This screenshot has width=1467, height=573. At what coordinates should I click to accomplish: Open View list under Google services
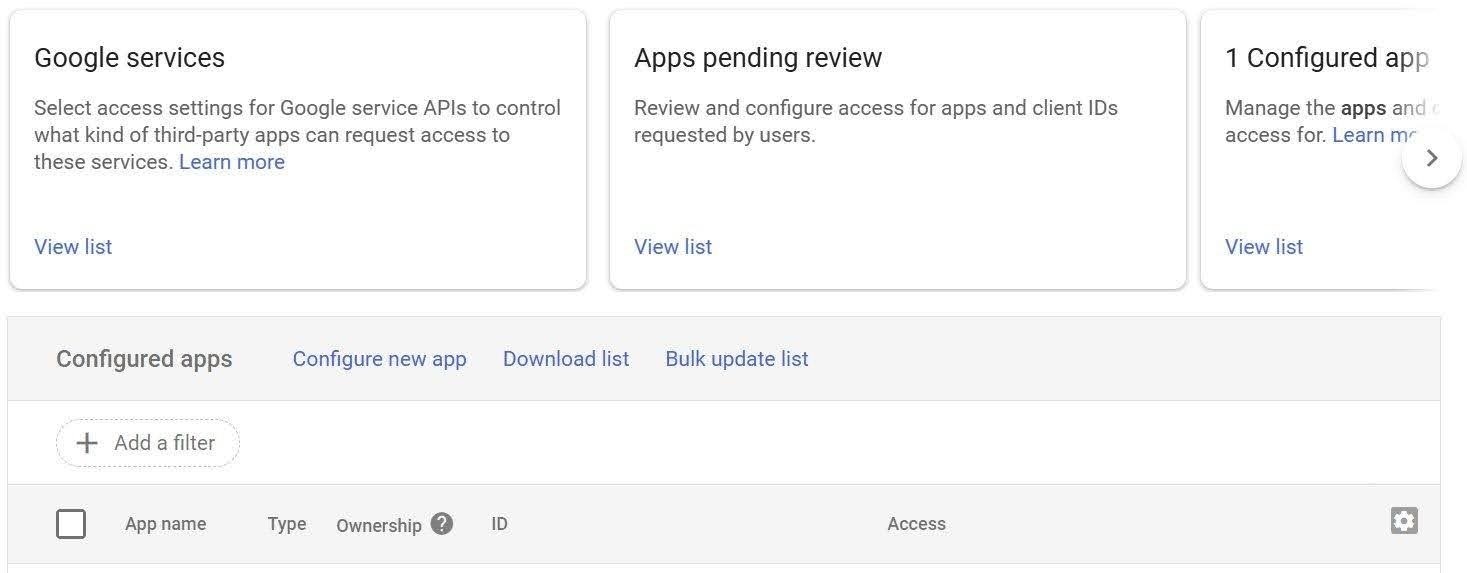pyautogui.click(x=73, y=247)
